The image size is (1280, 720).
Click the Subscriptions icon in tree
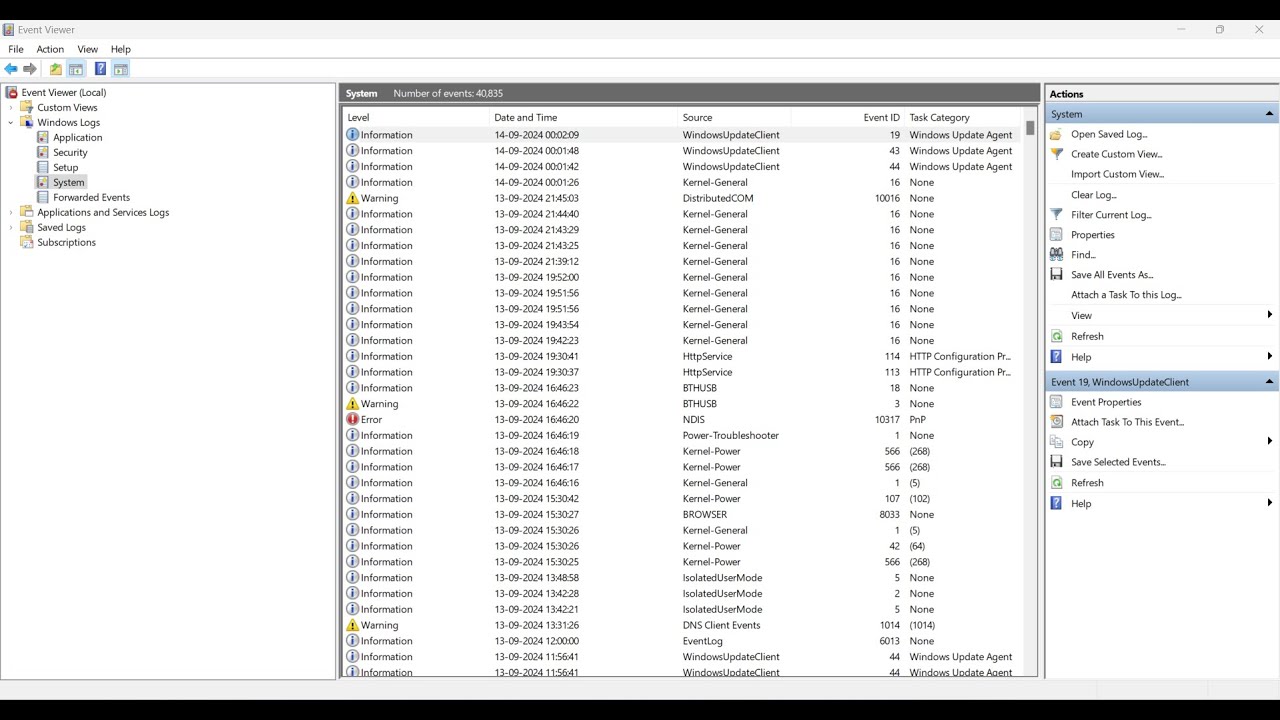click(27, 242)
